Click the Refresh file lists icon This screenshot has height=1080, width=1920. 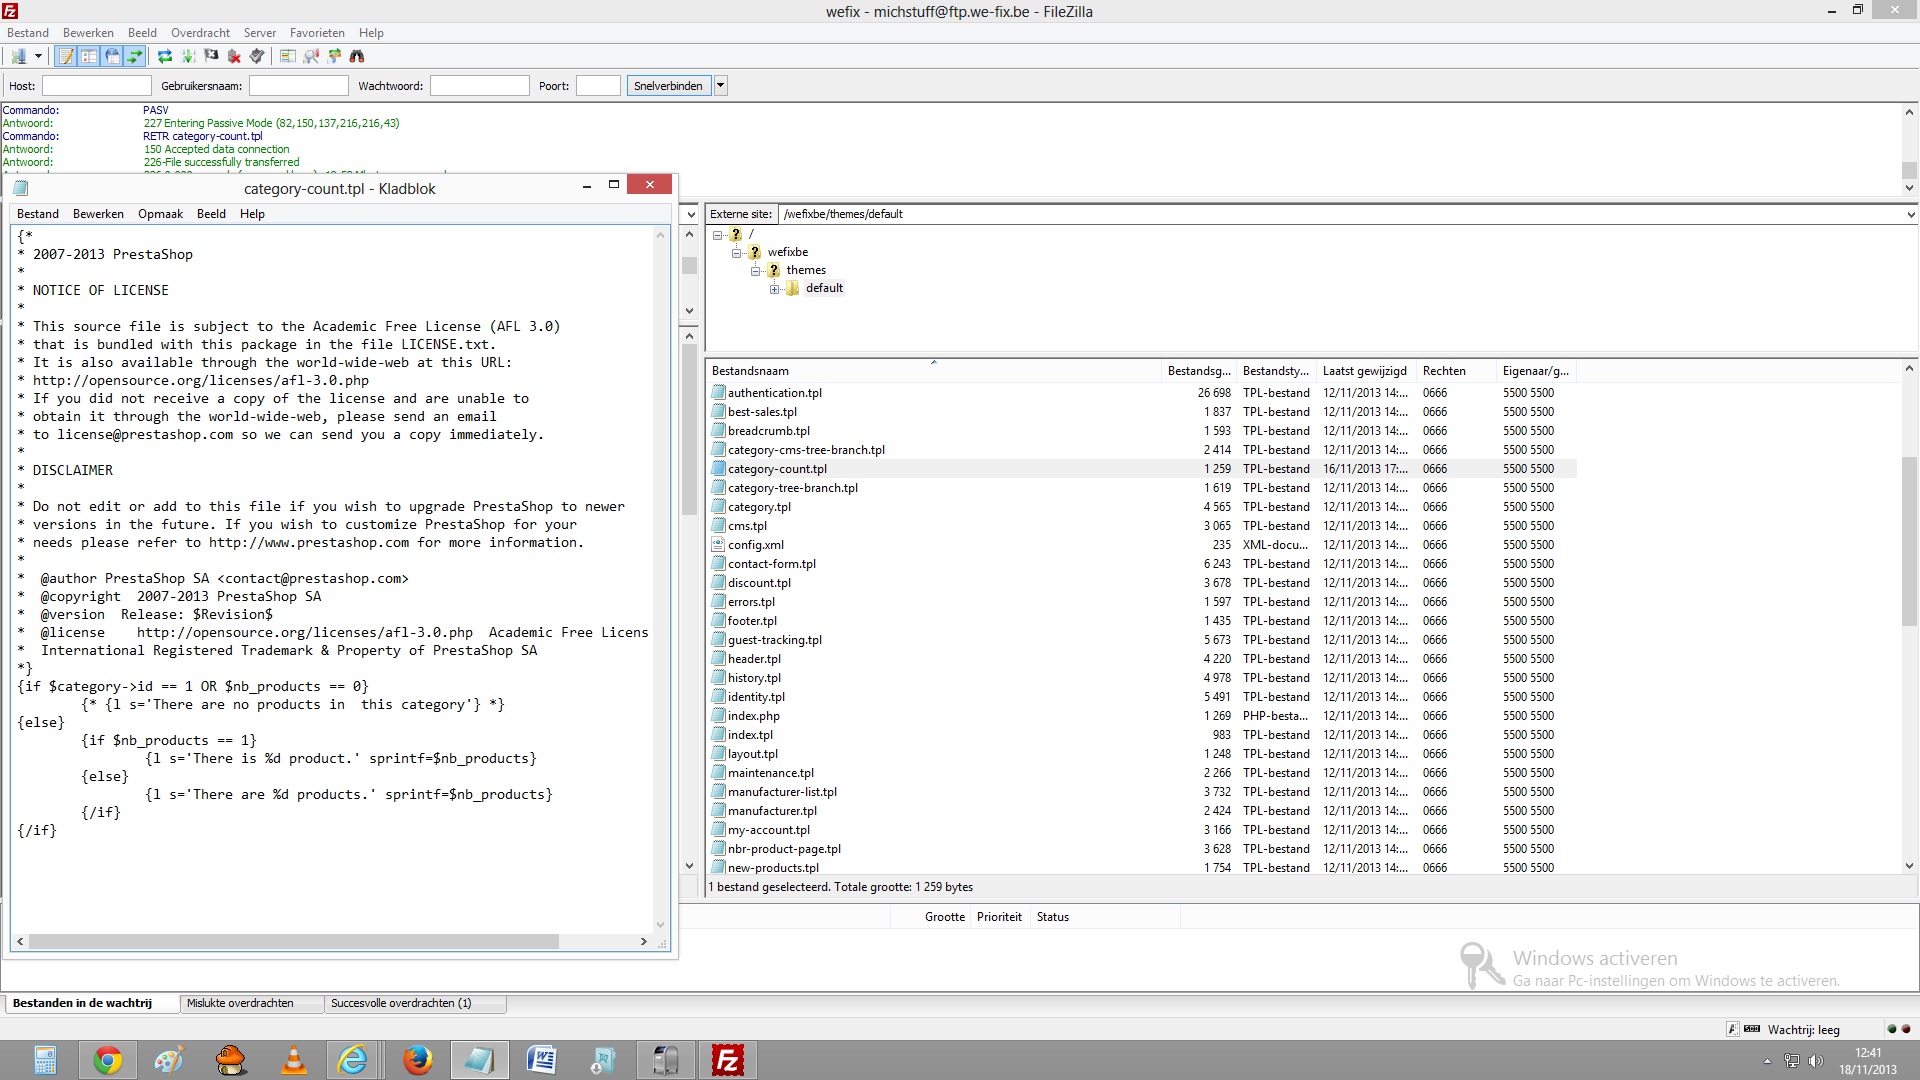[165, 56]
